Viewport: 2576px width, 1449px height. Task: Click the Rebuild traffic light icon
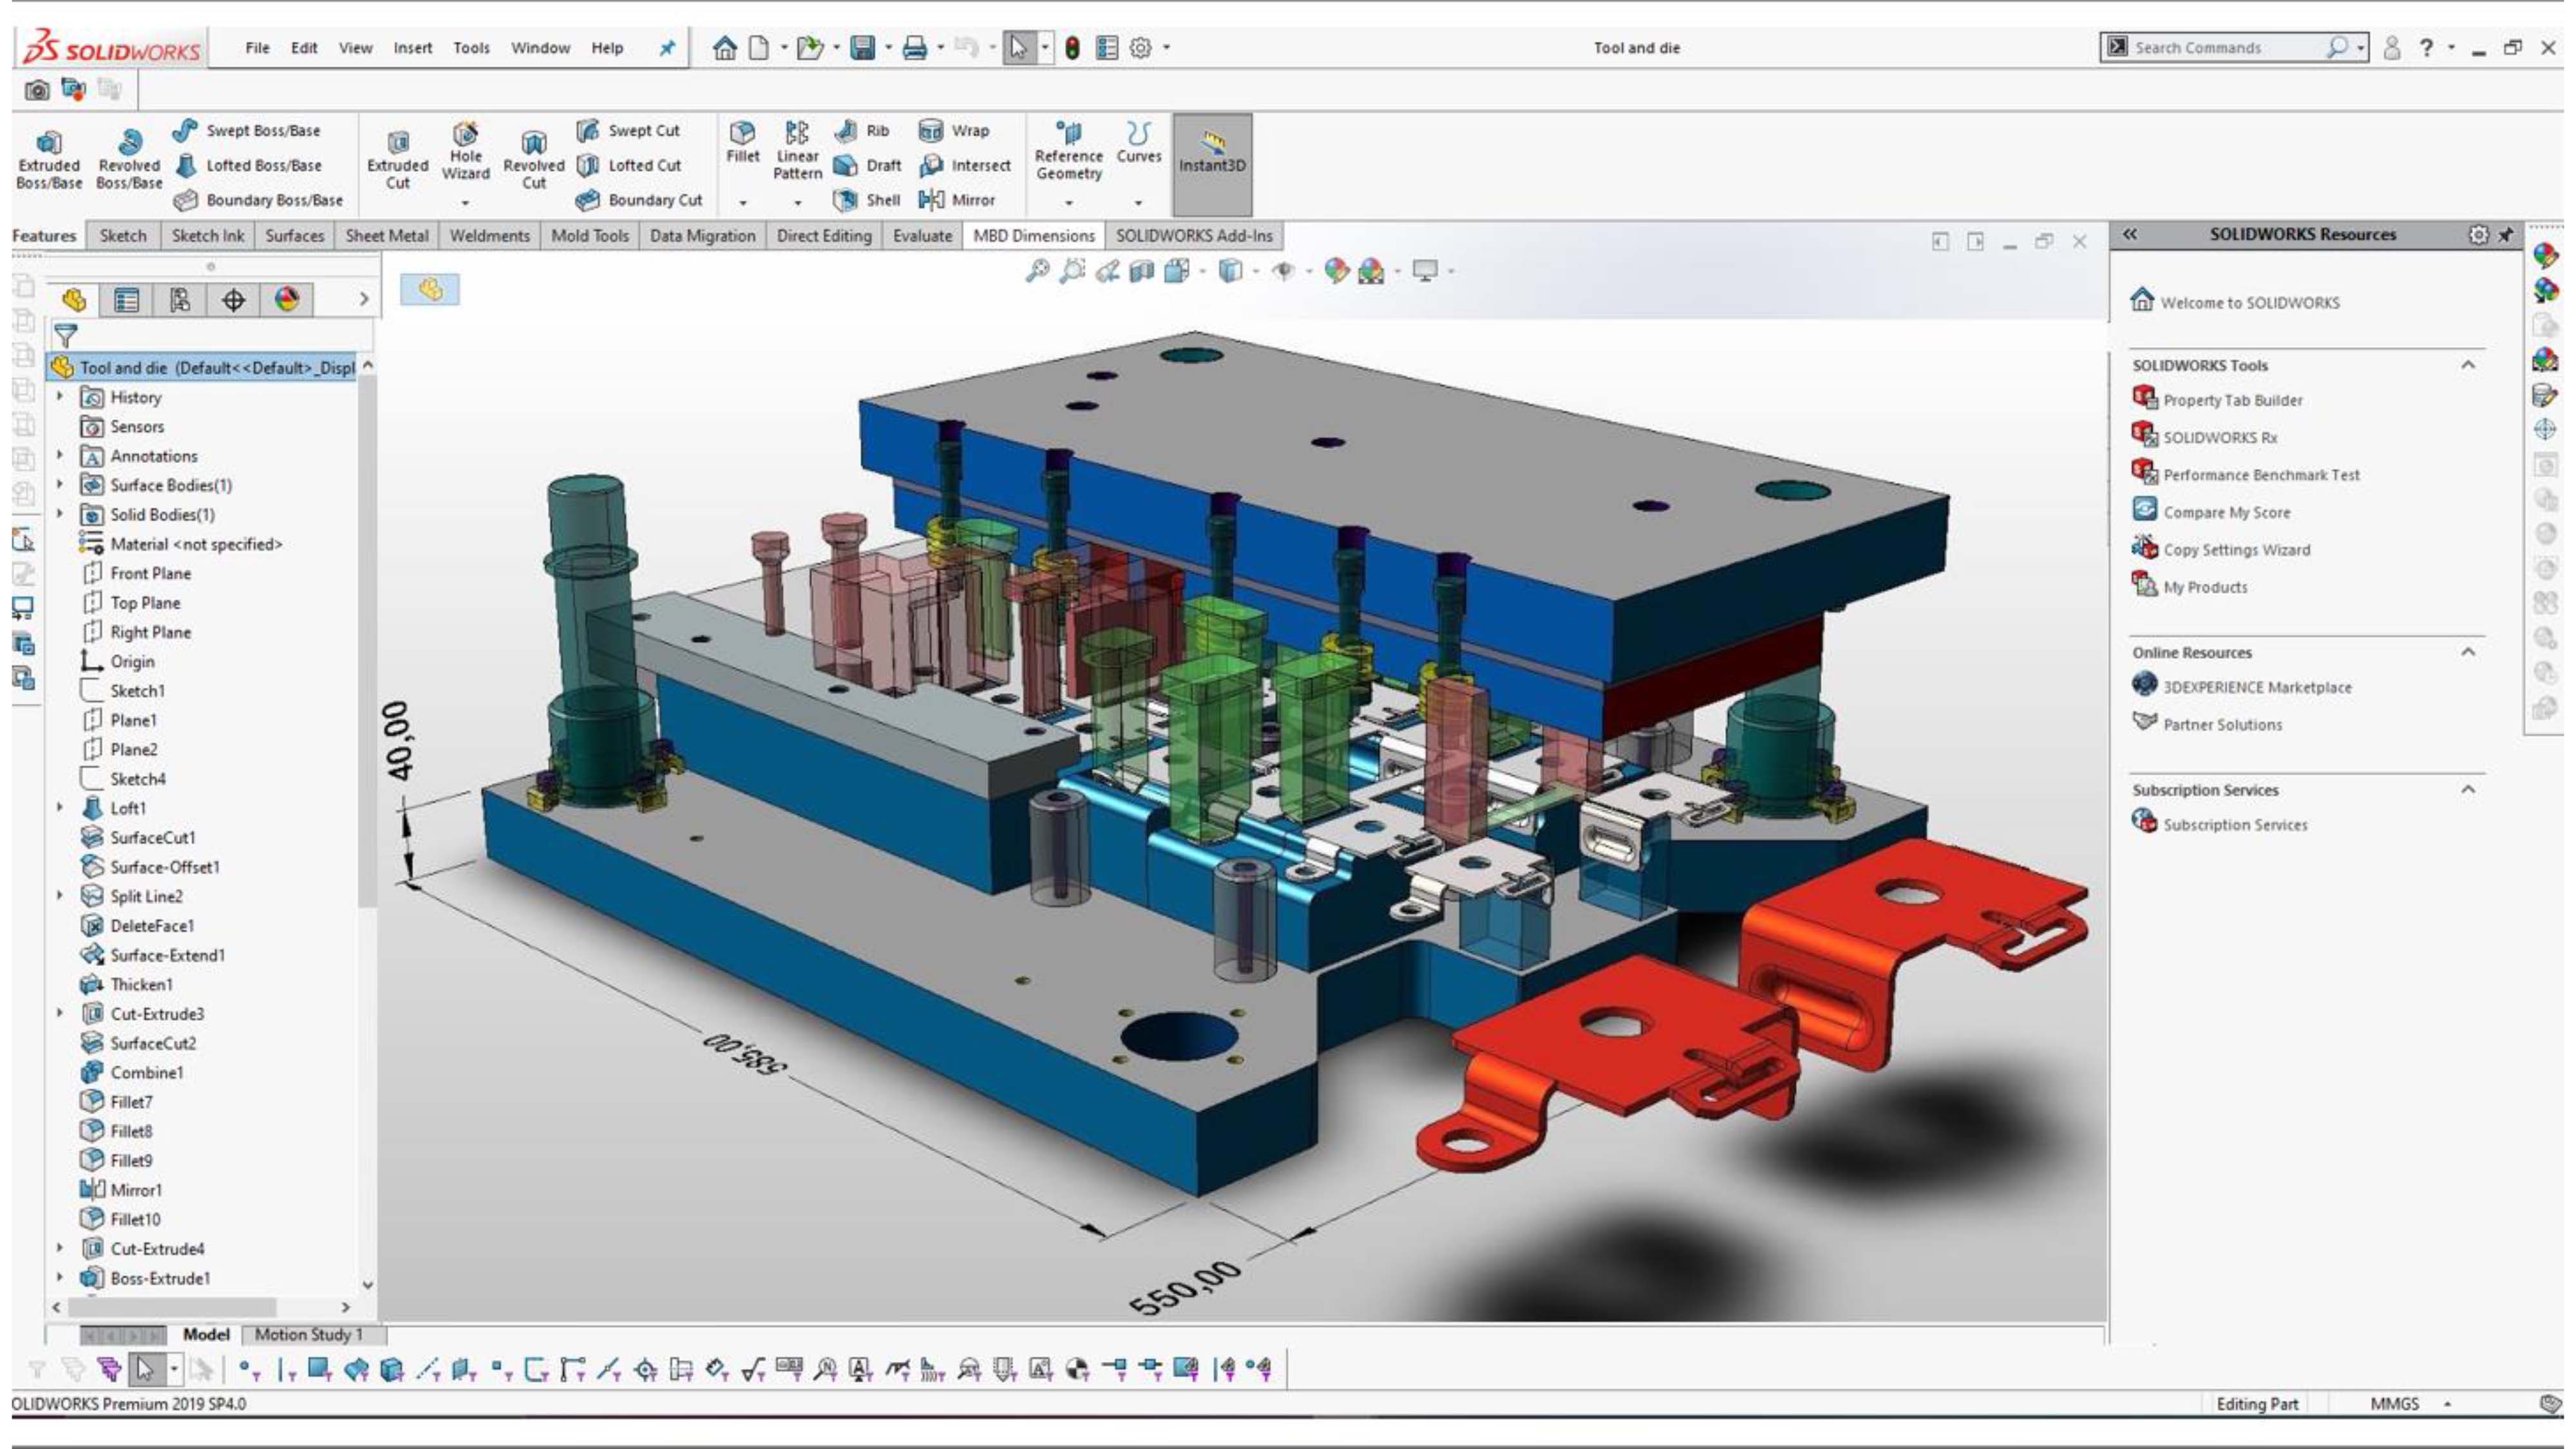pyautogui.click(x=1072, y=47)
